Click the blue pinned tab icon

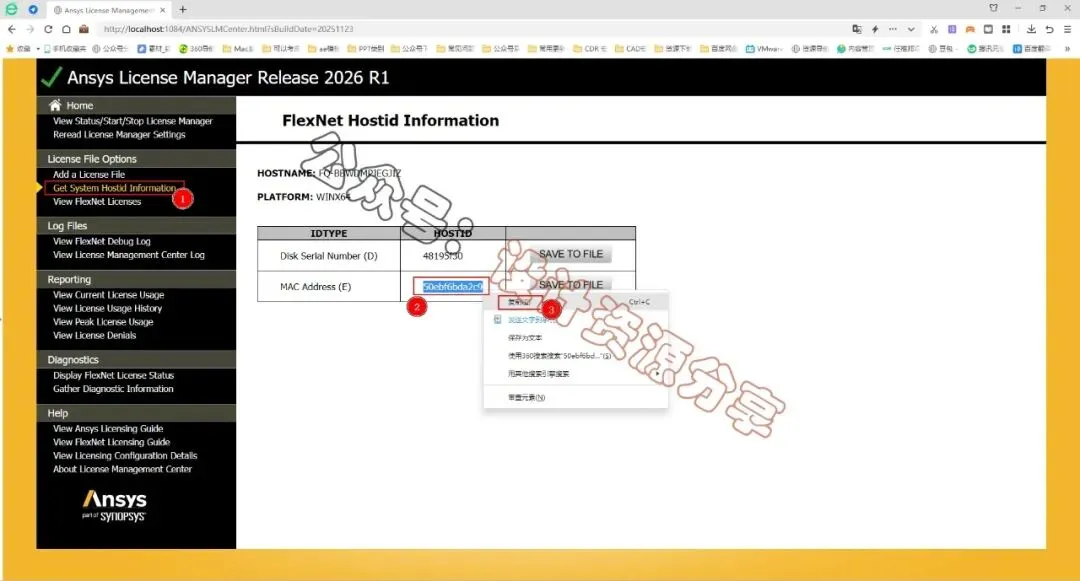point(32,10)
